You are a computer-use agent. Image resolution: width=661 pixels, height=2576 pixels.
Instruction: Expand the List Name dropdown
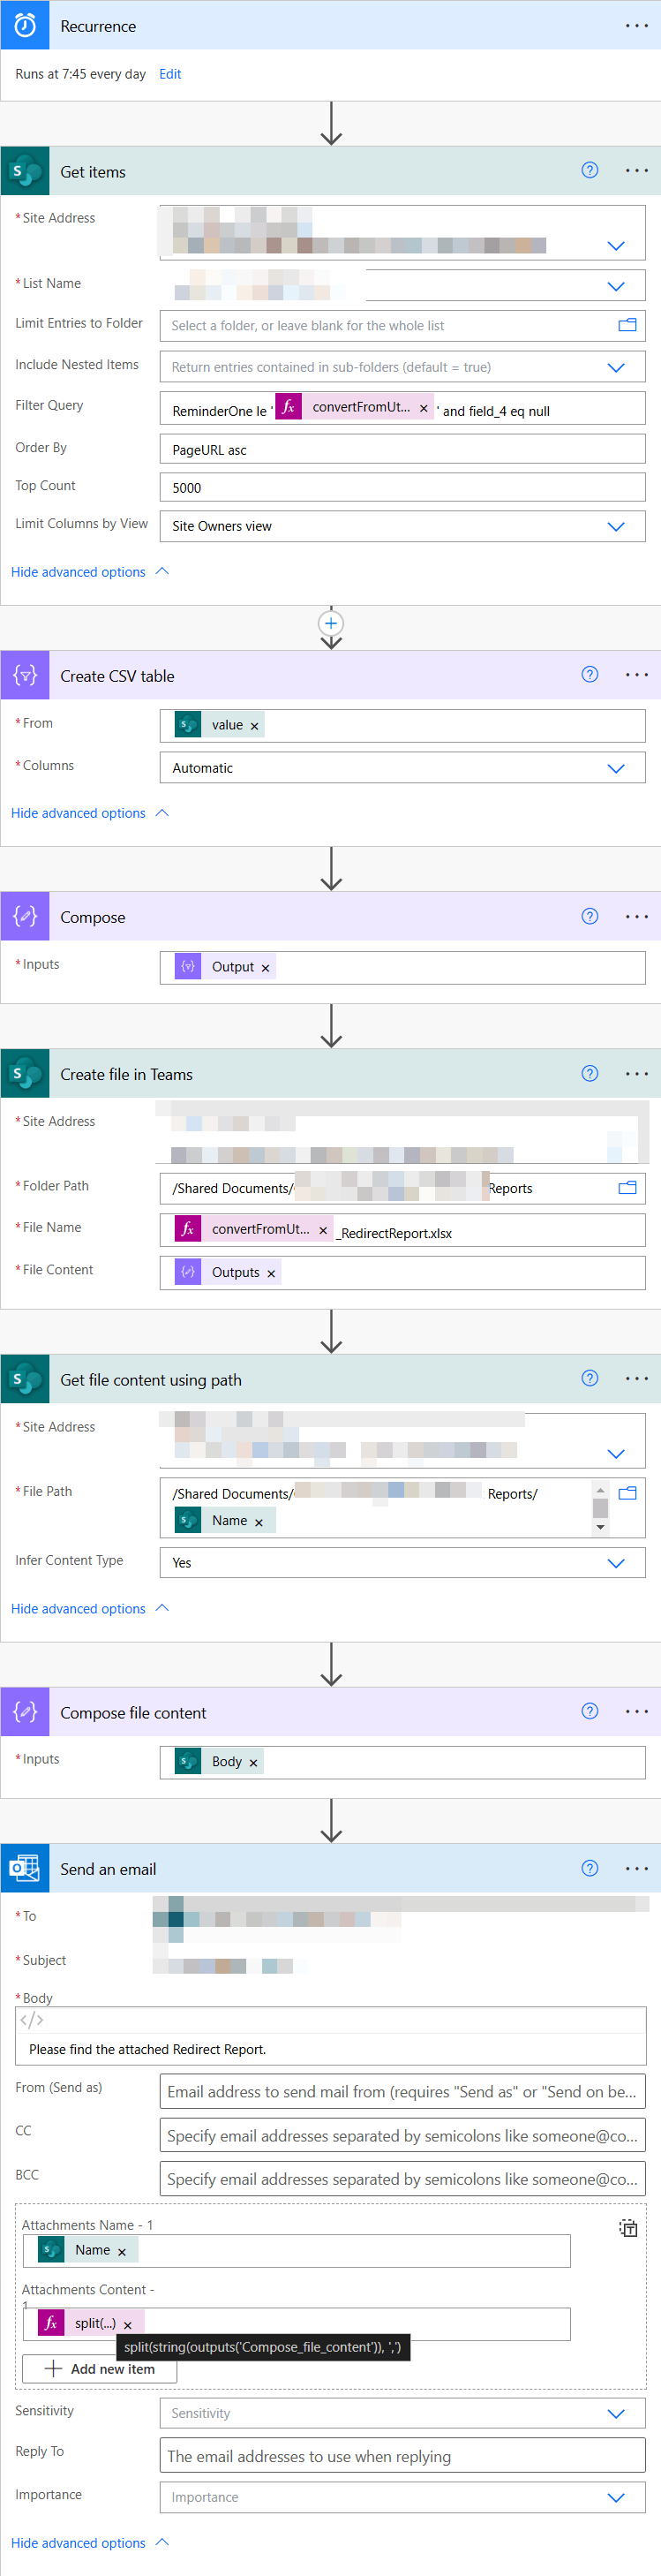[616, 286]
